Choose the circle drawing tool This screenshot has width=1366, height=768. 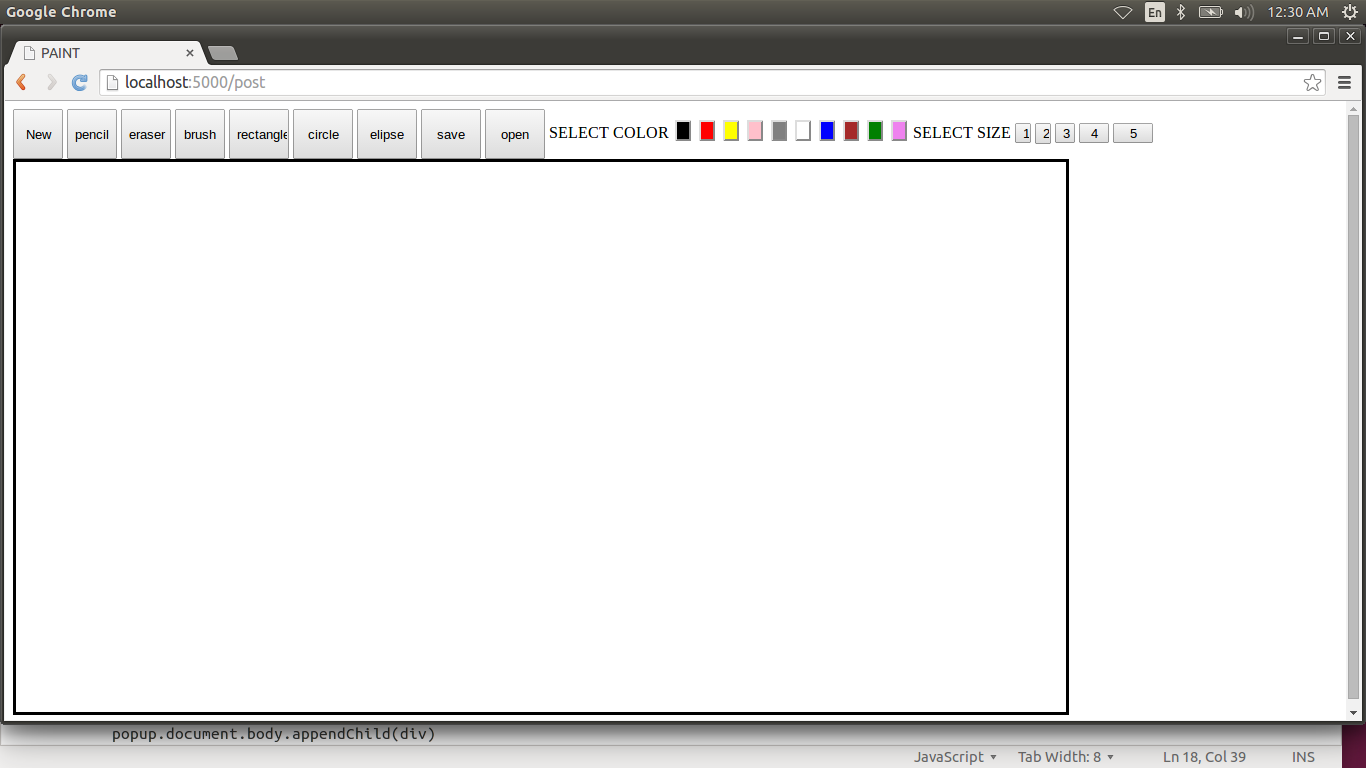[x=322, y=133]
